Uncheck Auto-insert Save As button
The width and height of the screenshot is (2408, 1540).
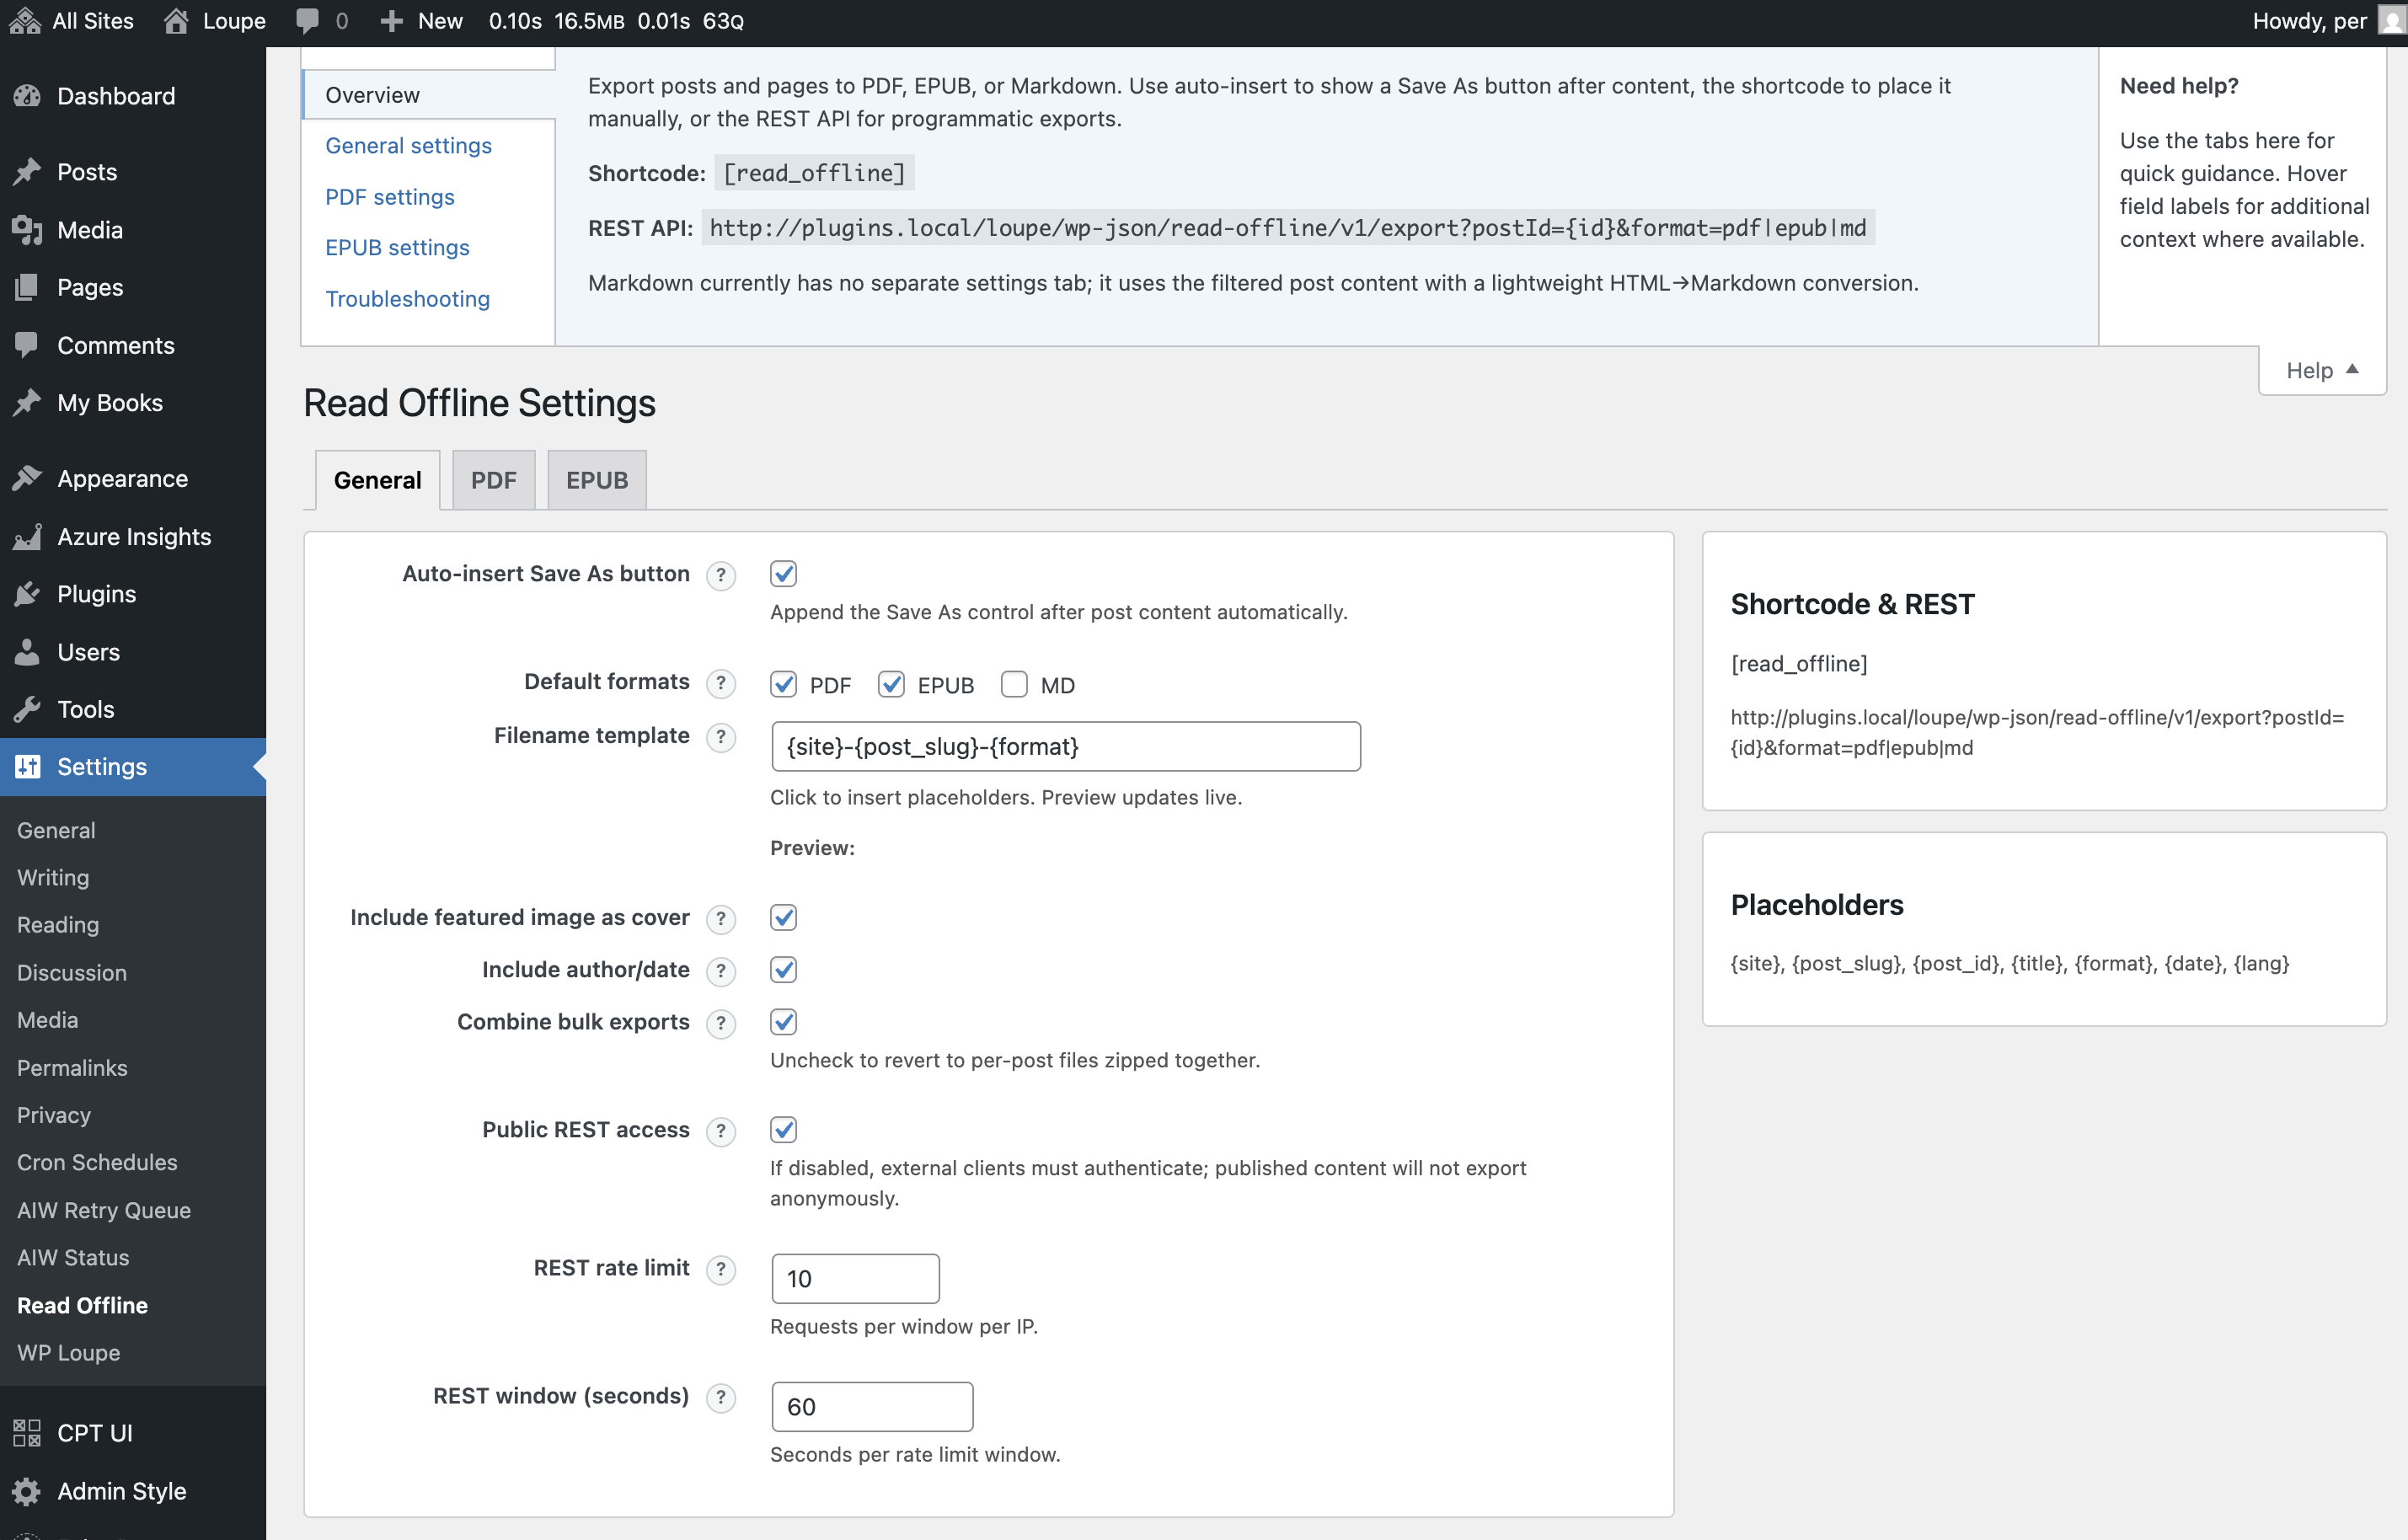click(783, 574)
